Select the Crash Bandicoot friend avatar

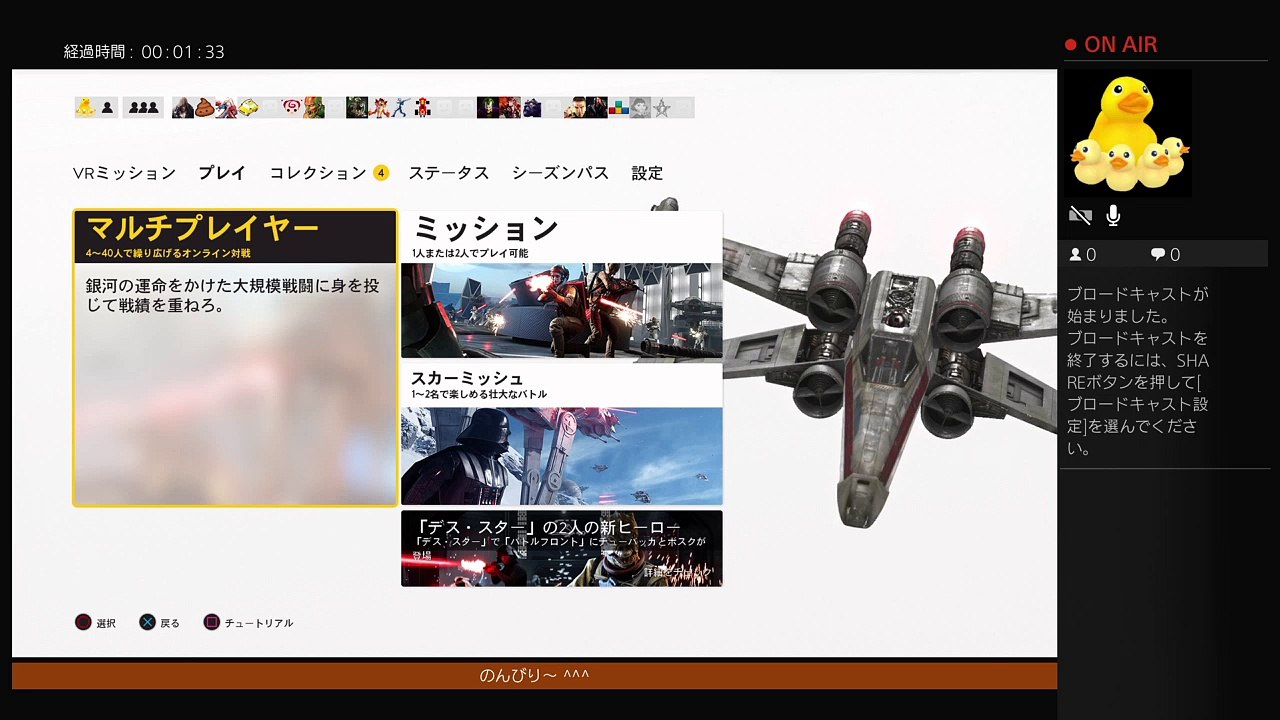tap(378, 108)
